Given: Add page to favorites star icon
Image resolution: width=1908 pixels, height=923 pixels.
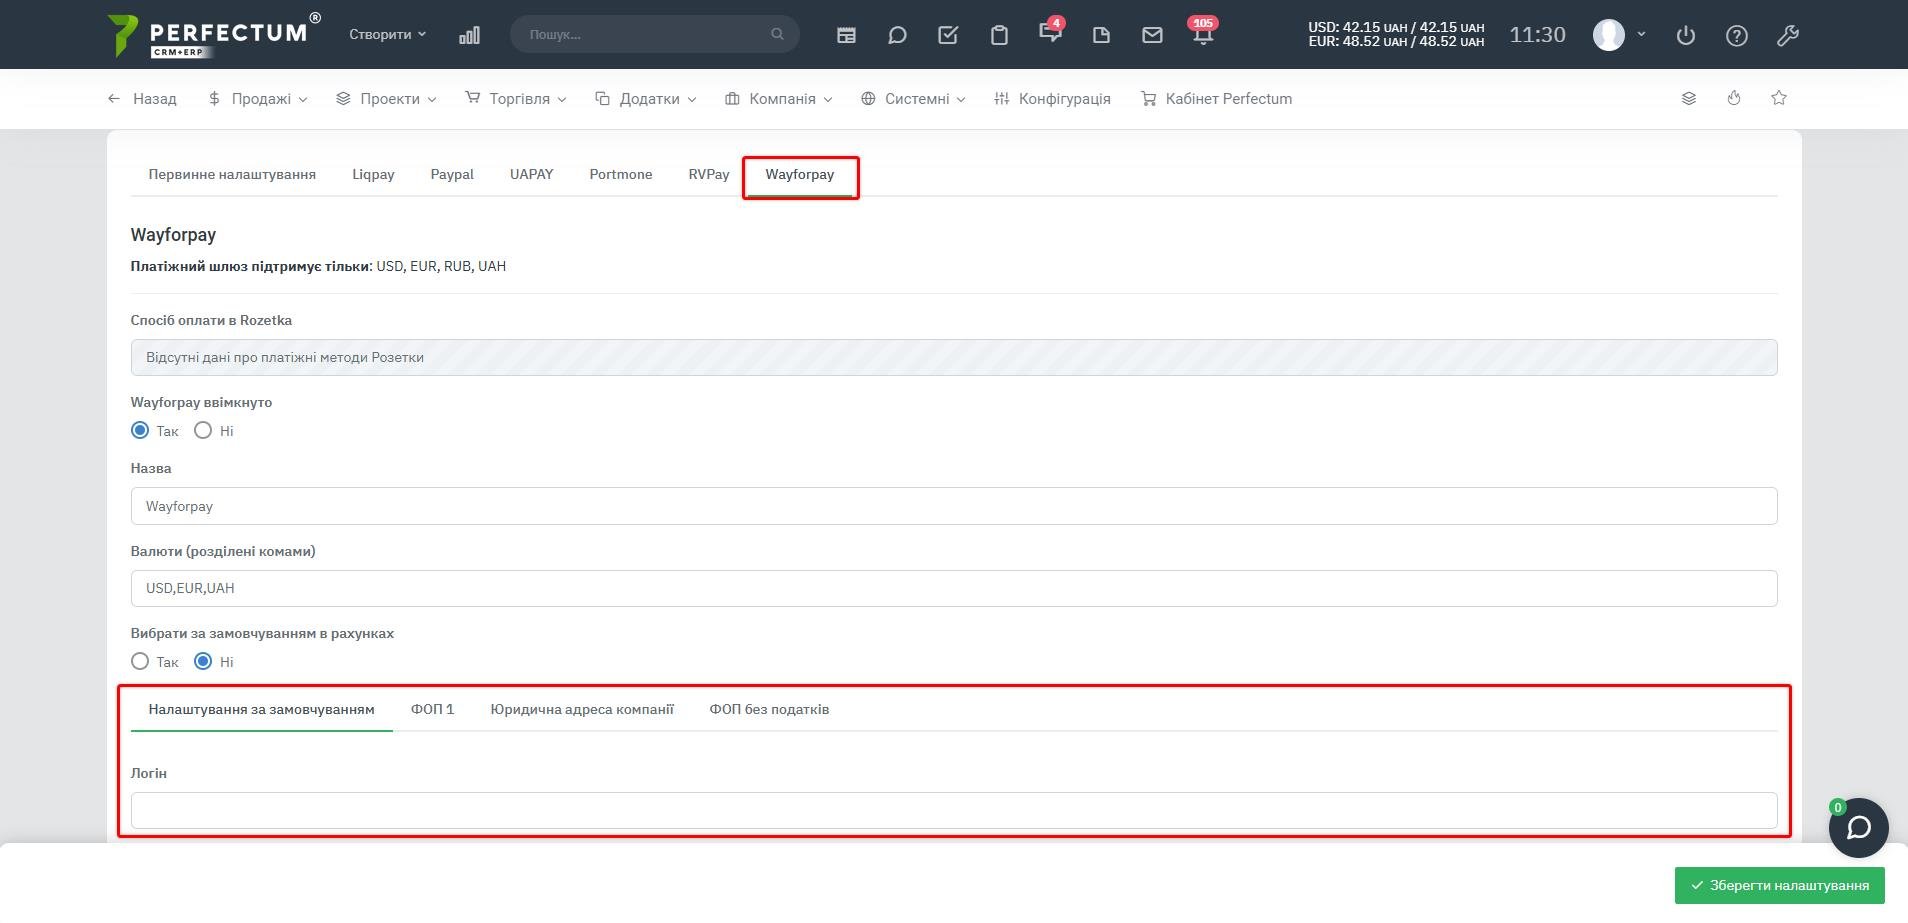Looking at the screenshot, I should click(1779, 98).
